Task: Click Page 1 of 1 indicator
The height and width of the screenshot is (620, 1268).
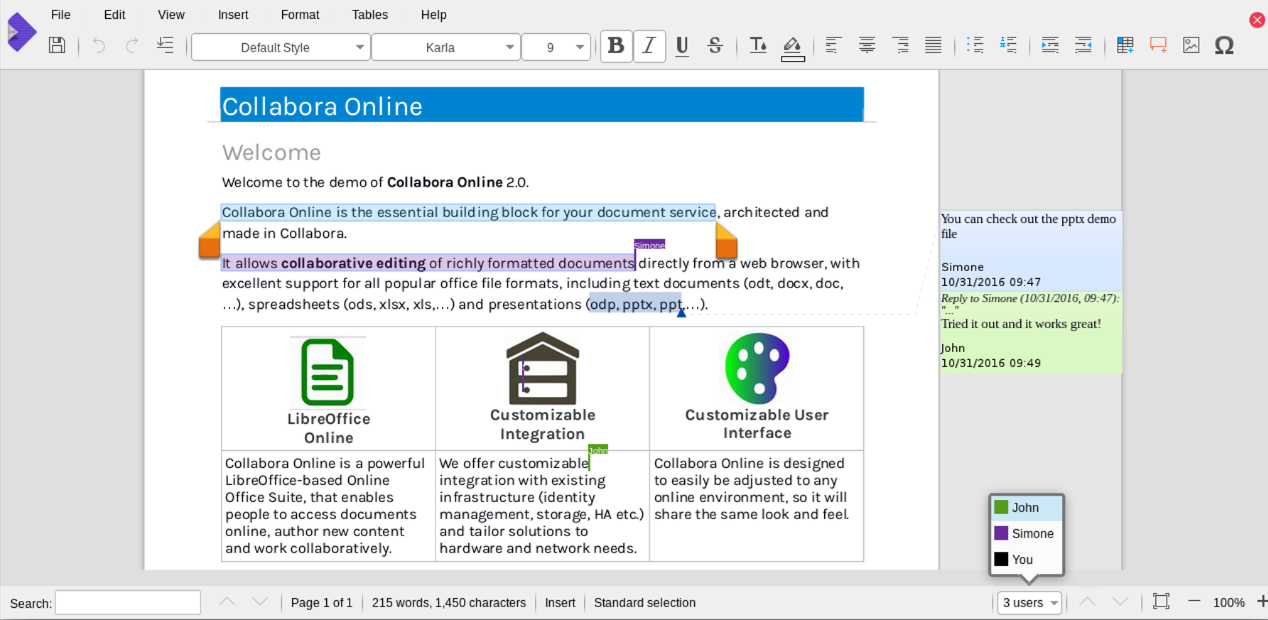Action: pyautogui.click(x=322, y=603)
